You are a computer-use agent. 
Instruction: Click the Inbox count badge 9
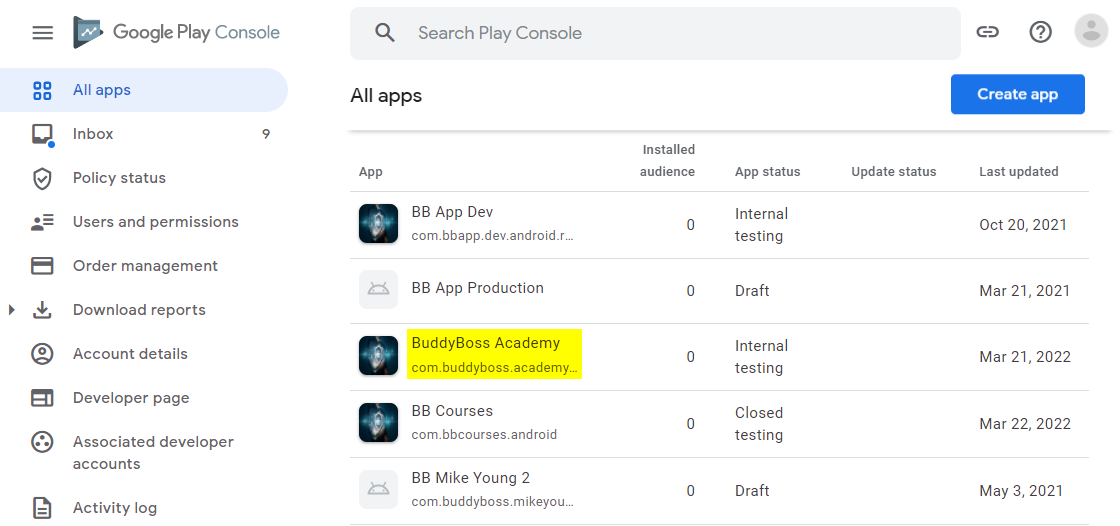pyautogui.click(x=266, y=134)
